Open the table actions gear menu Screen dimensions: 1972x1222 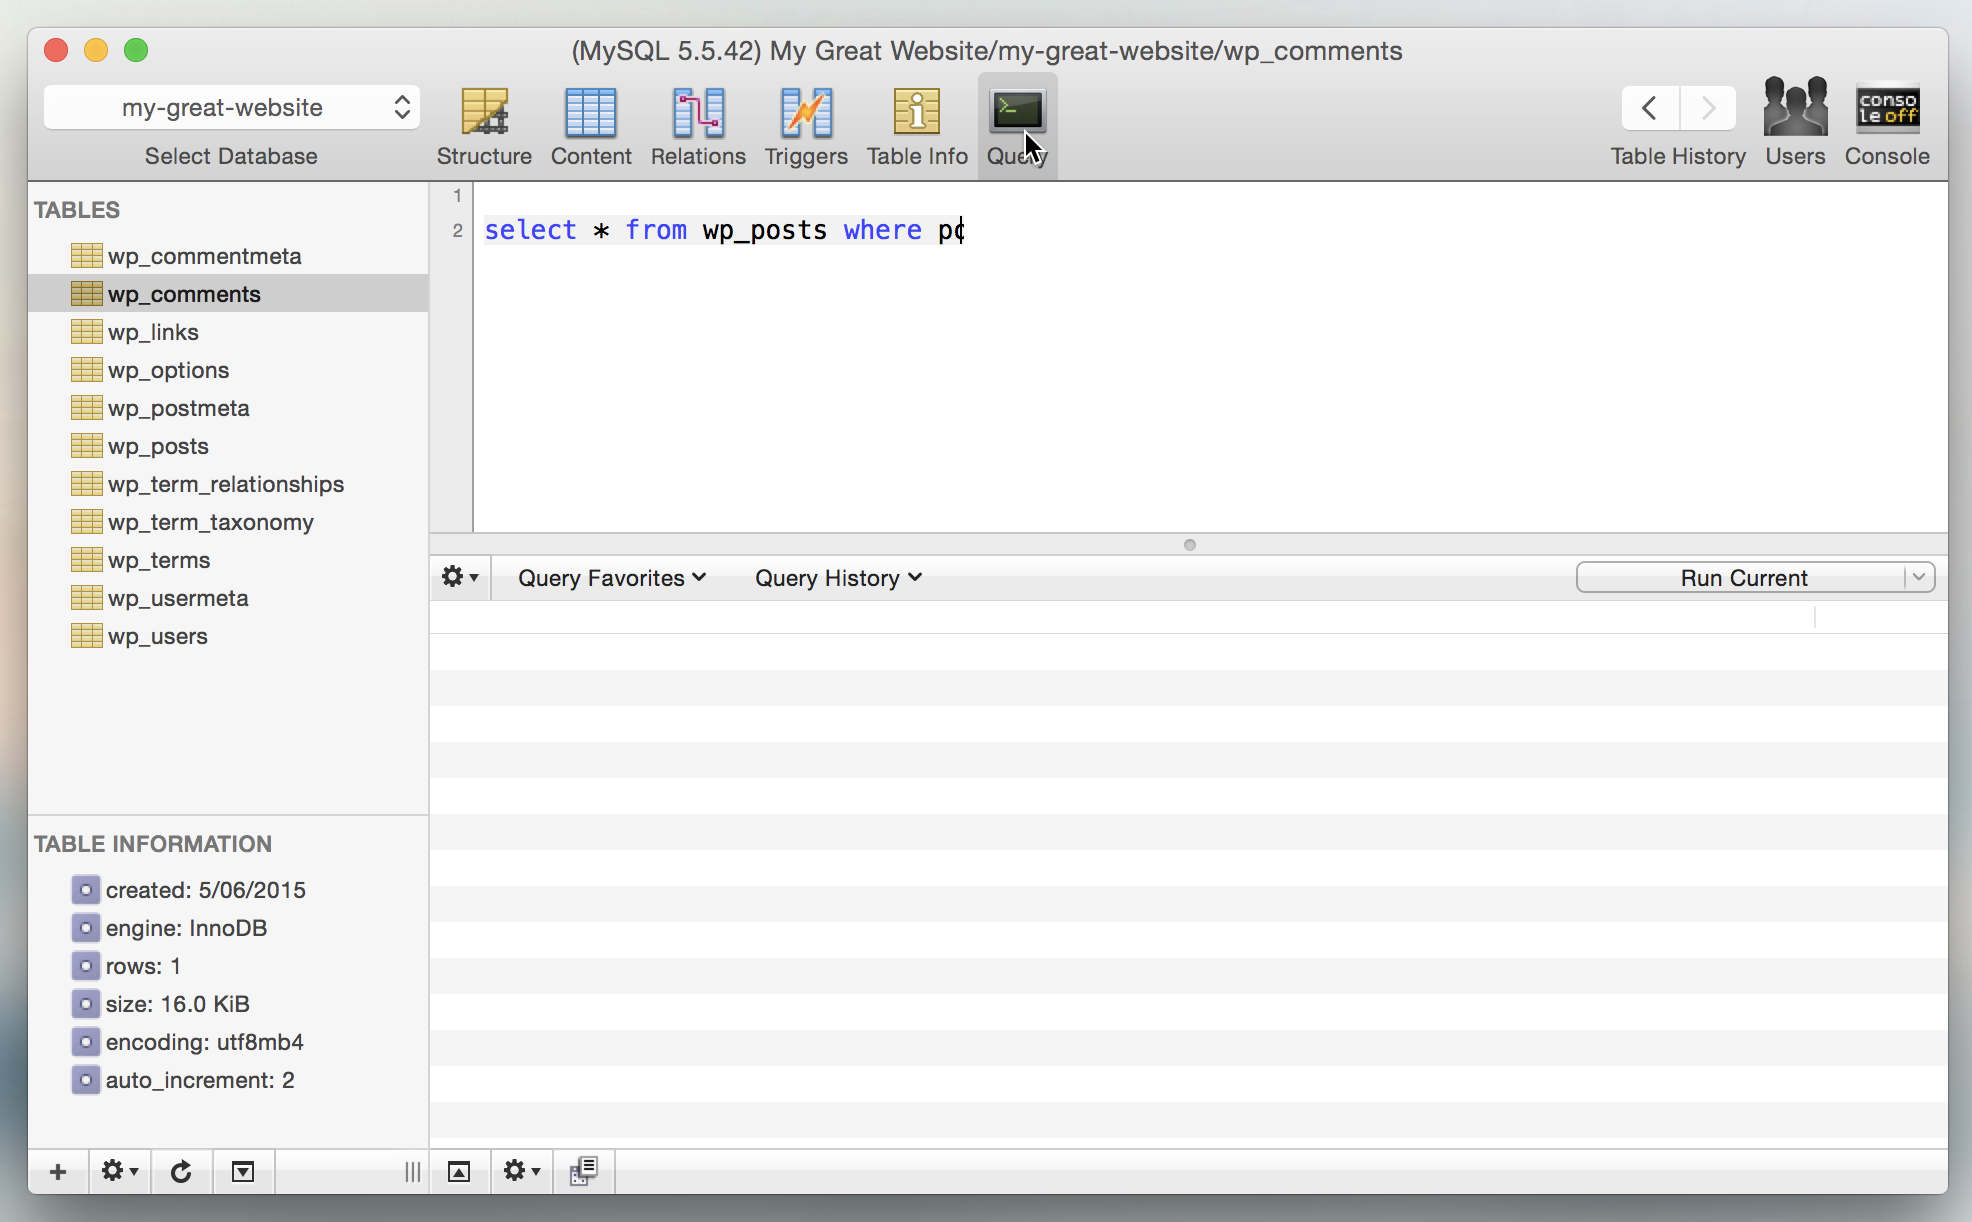117,1171
